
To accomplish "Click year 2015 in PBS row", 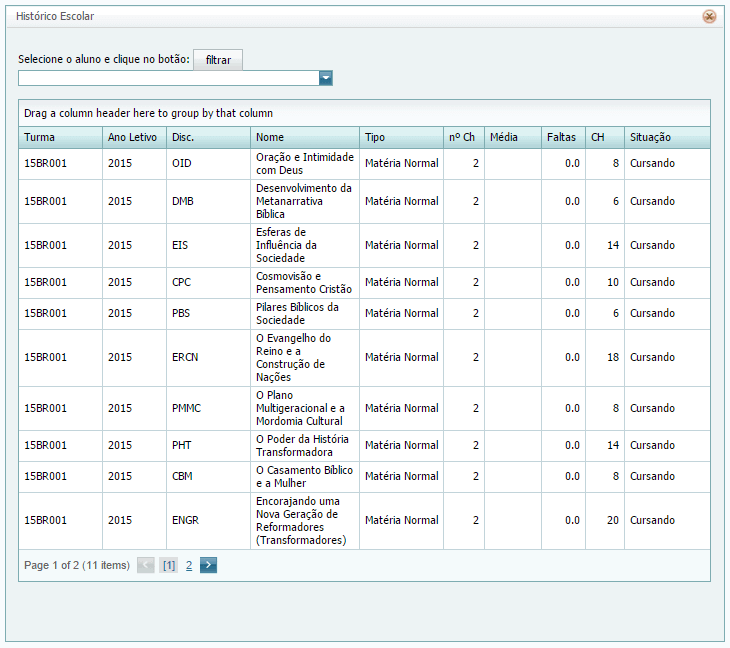I will point(120,313).
